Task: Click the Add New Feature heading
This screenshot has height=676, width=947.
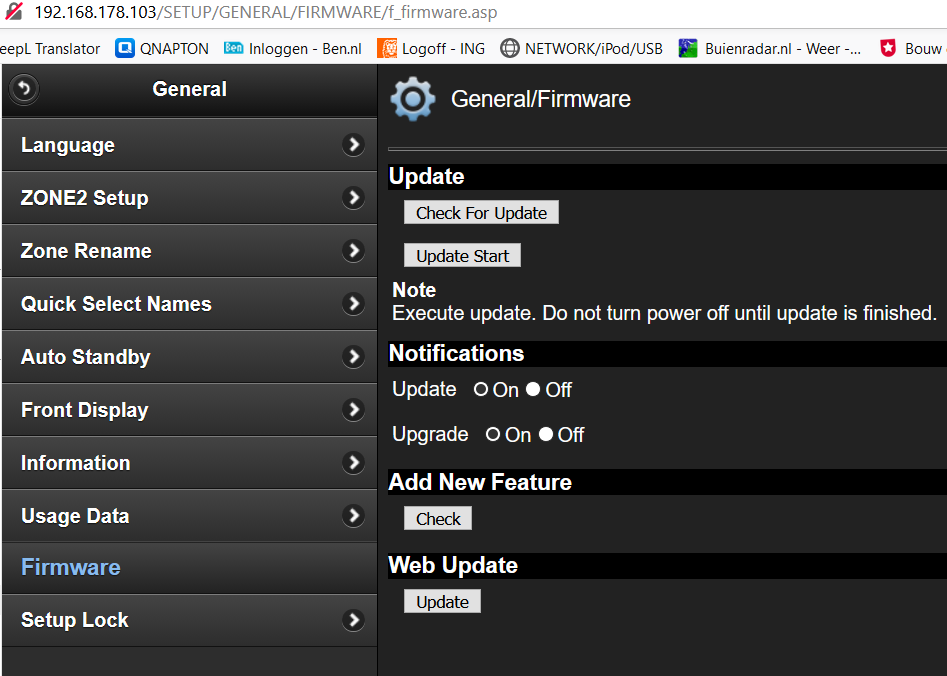Action: [x=480, y=482]
